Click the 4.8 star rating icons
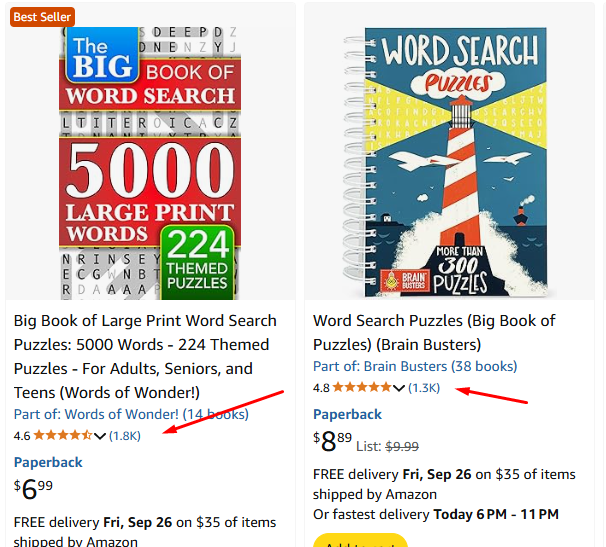The height and width of the screenshot is (547, 606). click(362, 387)
